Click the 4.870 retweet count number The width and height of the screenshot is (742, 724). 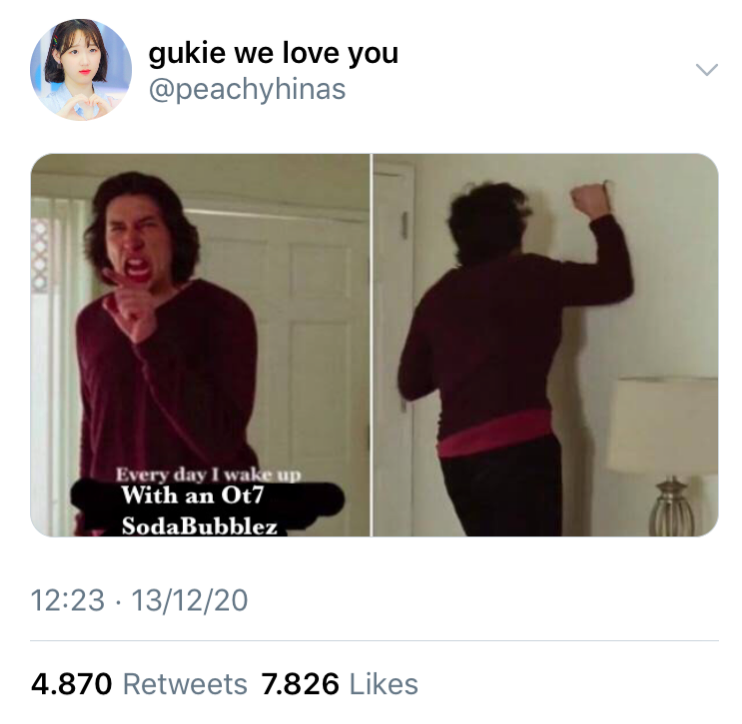pos(71,684)
